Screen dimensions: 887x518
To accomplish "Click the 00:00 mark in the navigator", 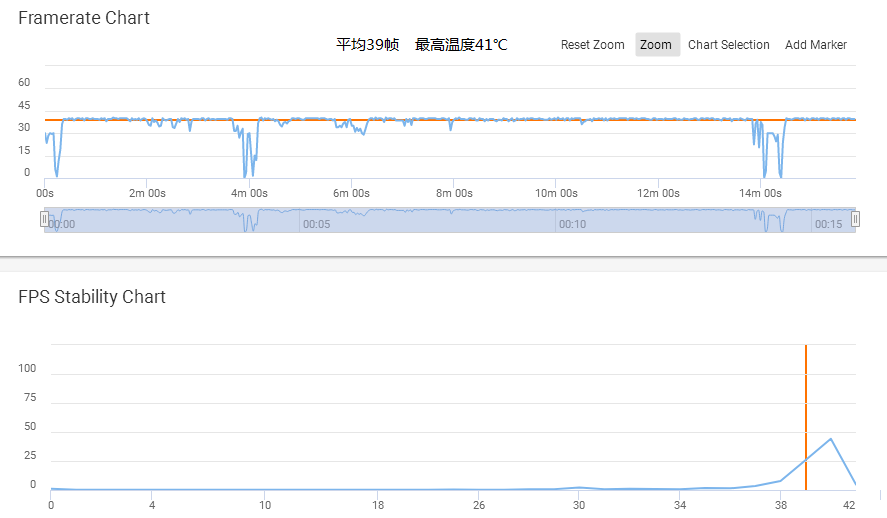I will tap(61, 225).
